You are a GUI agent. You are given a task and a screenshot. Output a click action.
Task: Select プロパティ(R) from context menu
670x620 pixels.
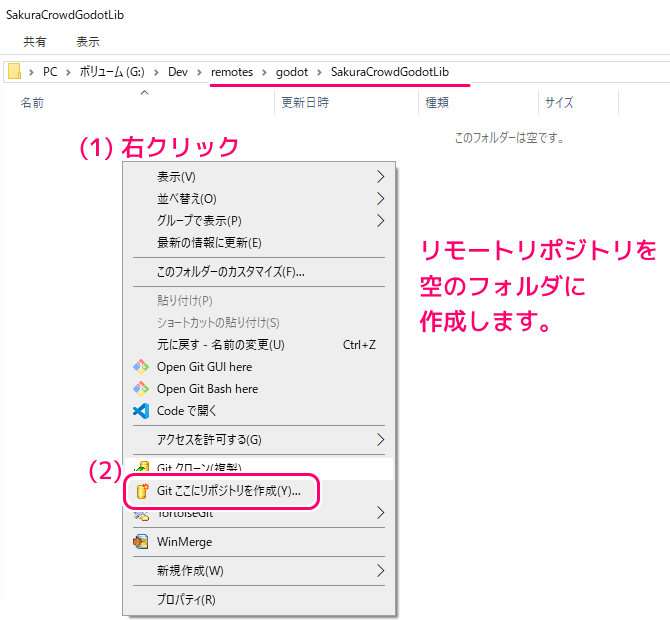click(186, 600)
